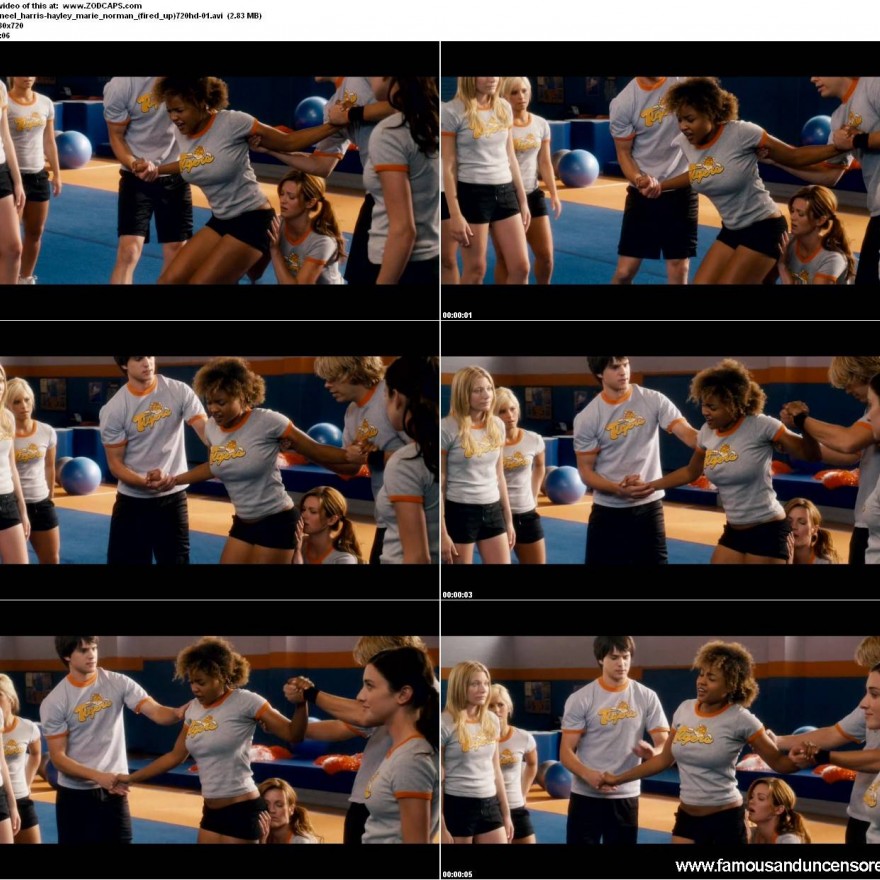Open the www.ZODCAPS.com link in header

coord(101,5)
